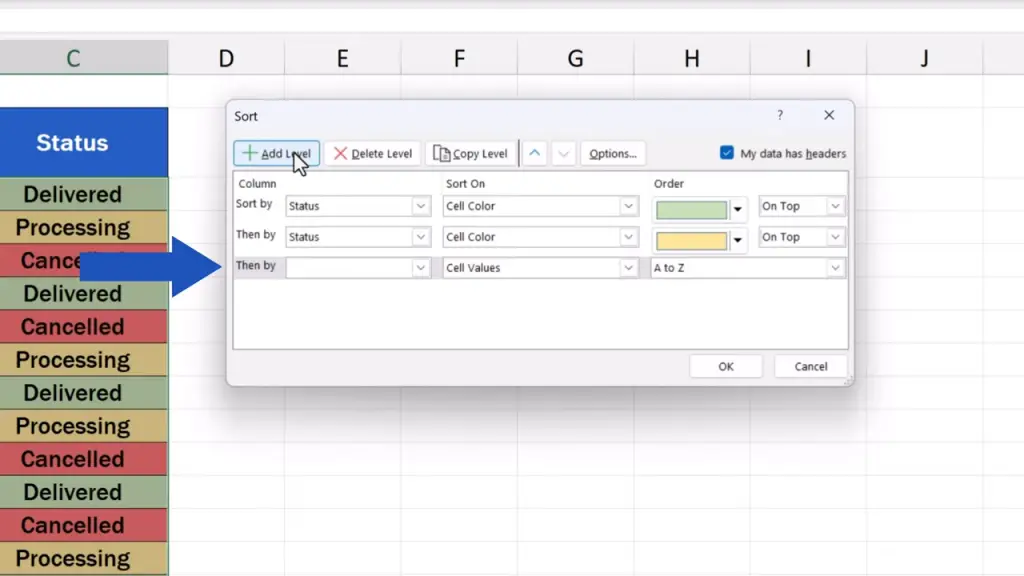This screenshot has height=576, width=1024.
Task: Click the Copy Level icon
Action: [442, 154]
